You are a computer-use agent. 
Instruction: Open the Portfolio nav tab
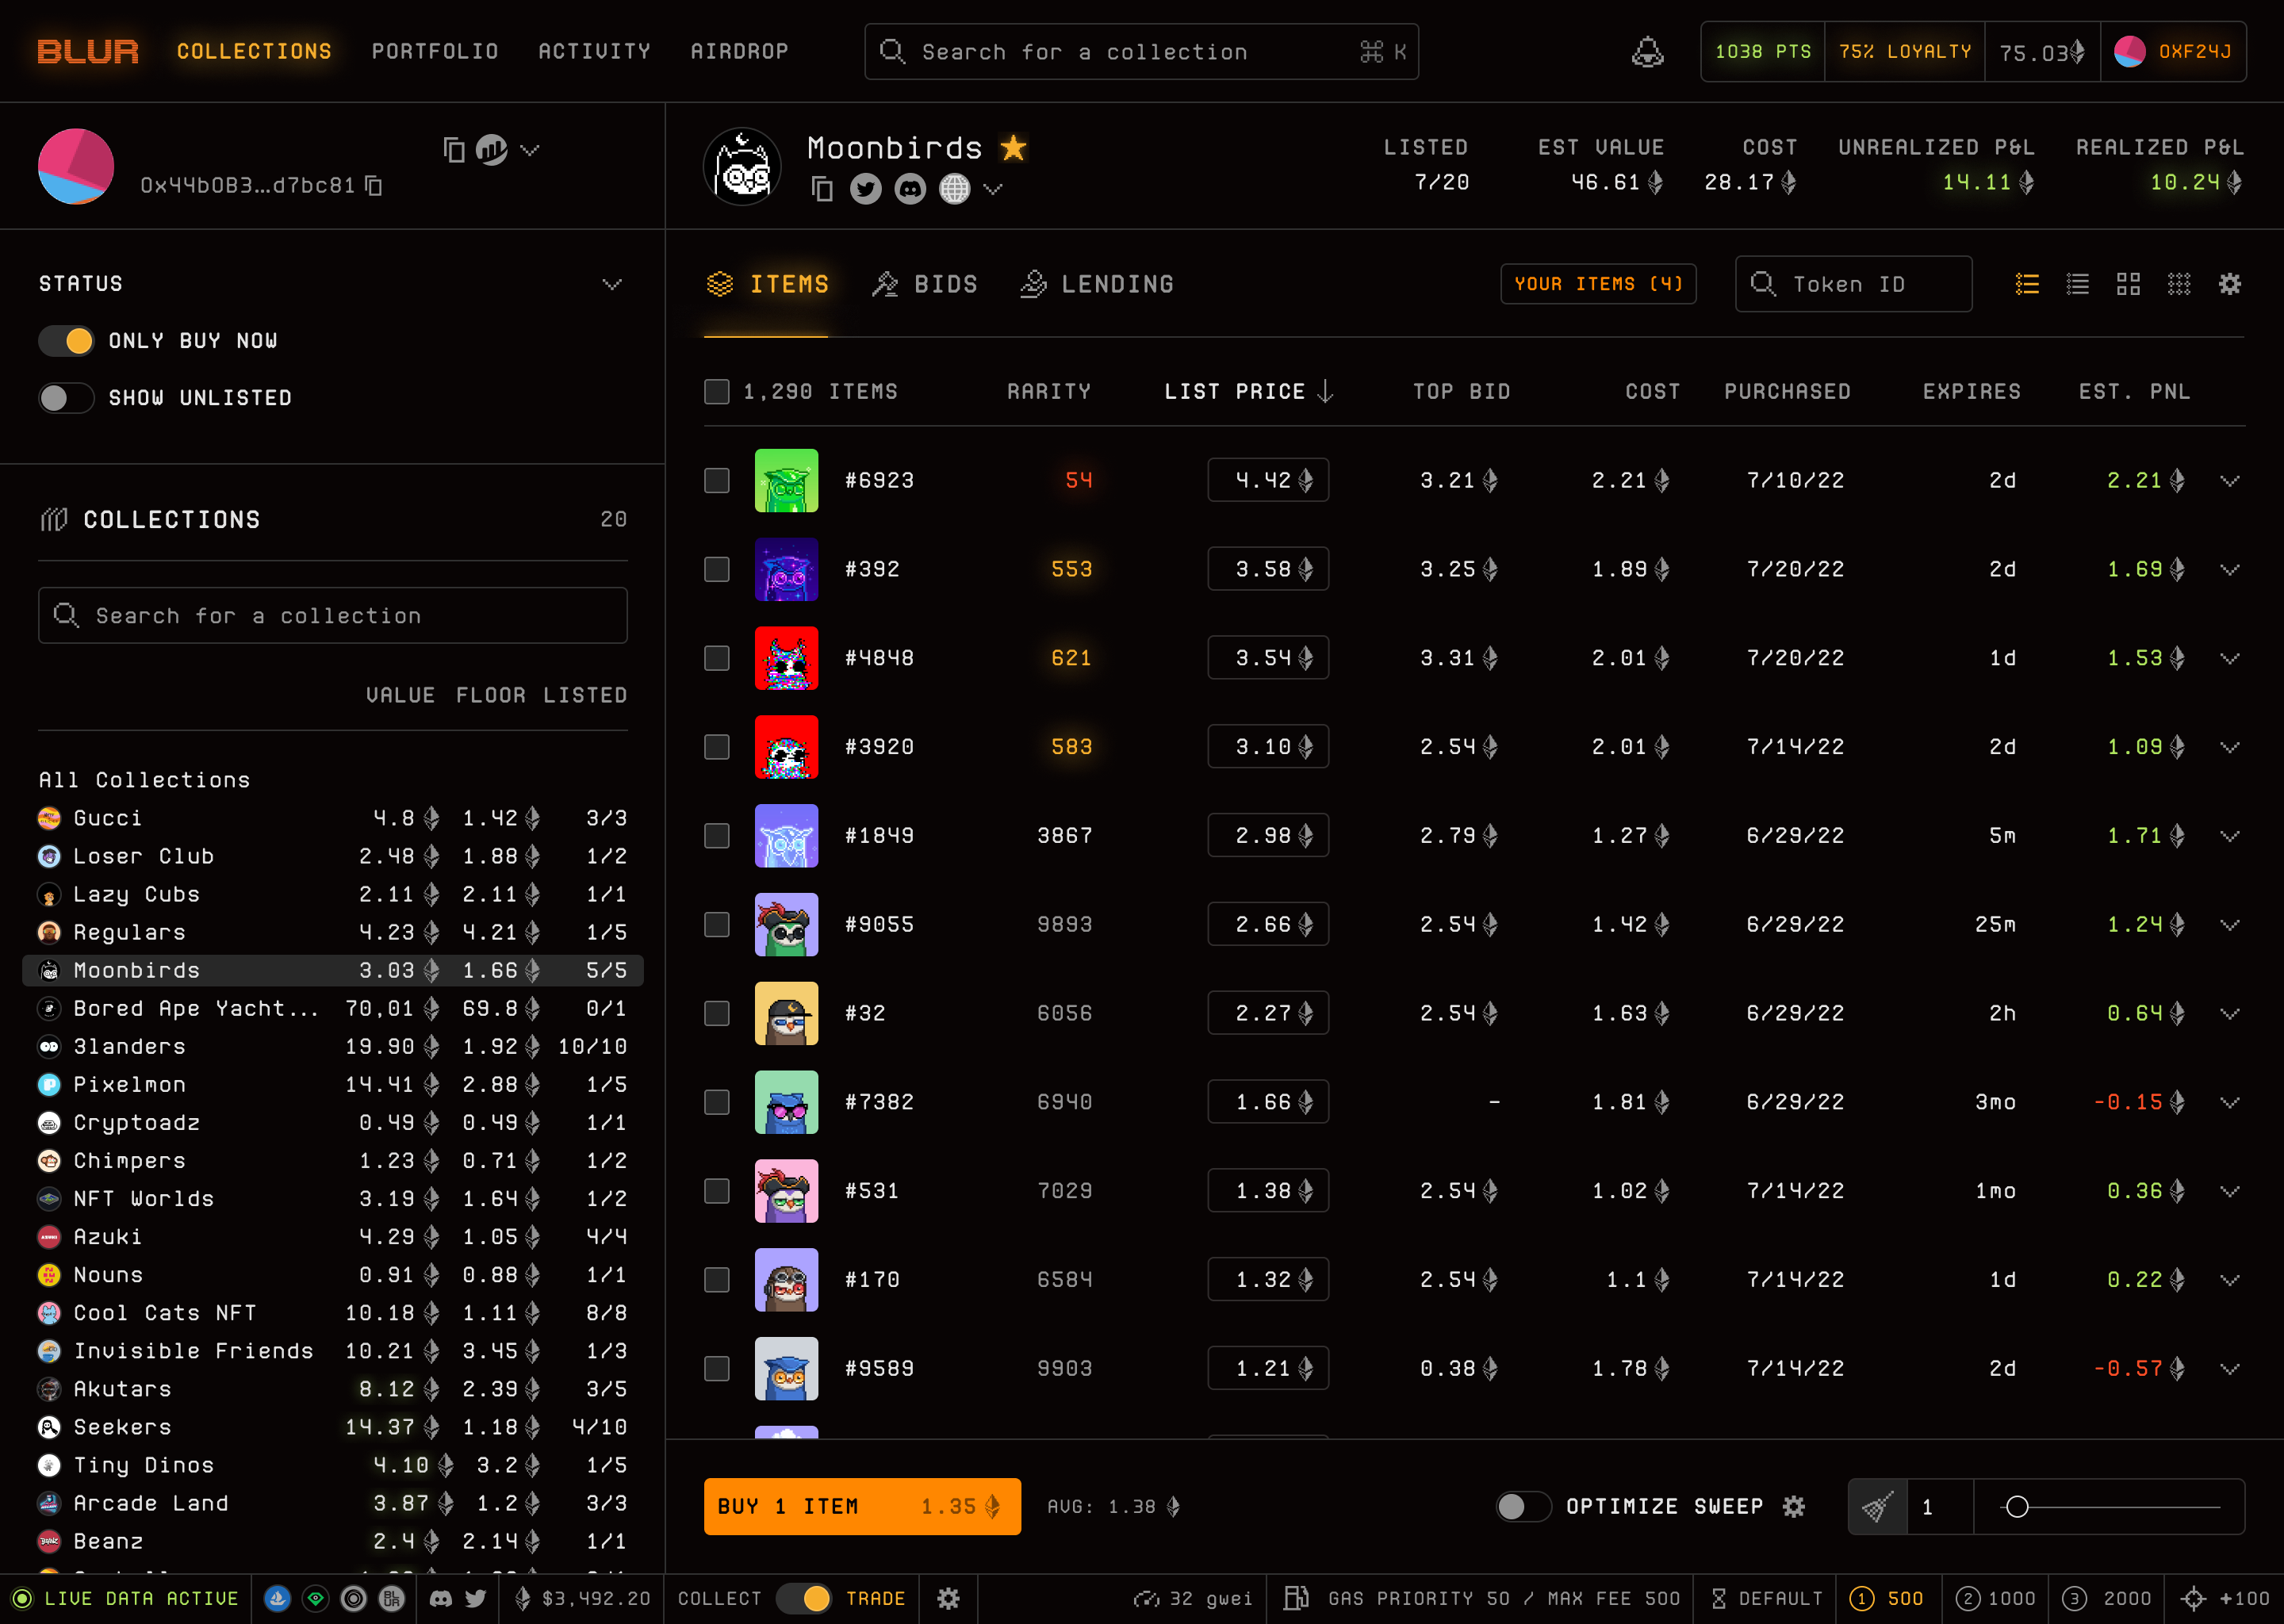pyautogui.click(x=435, y=51)
